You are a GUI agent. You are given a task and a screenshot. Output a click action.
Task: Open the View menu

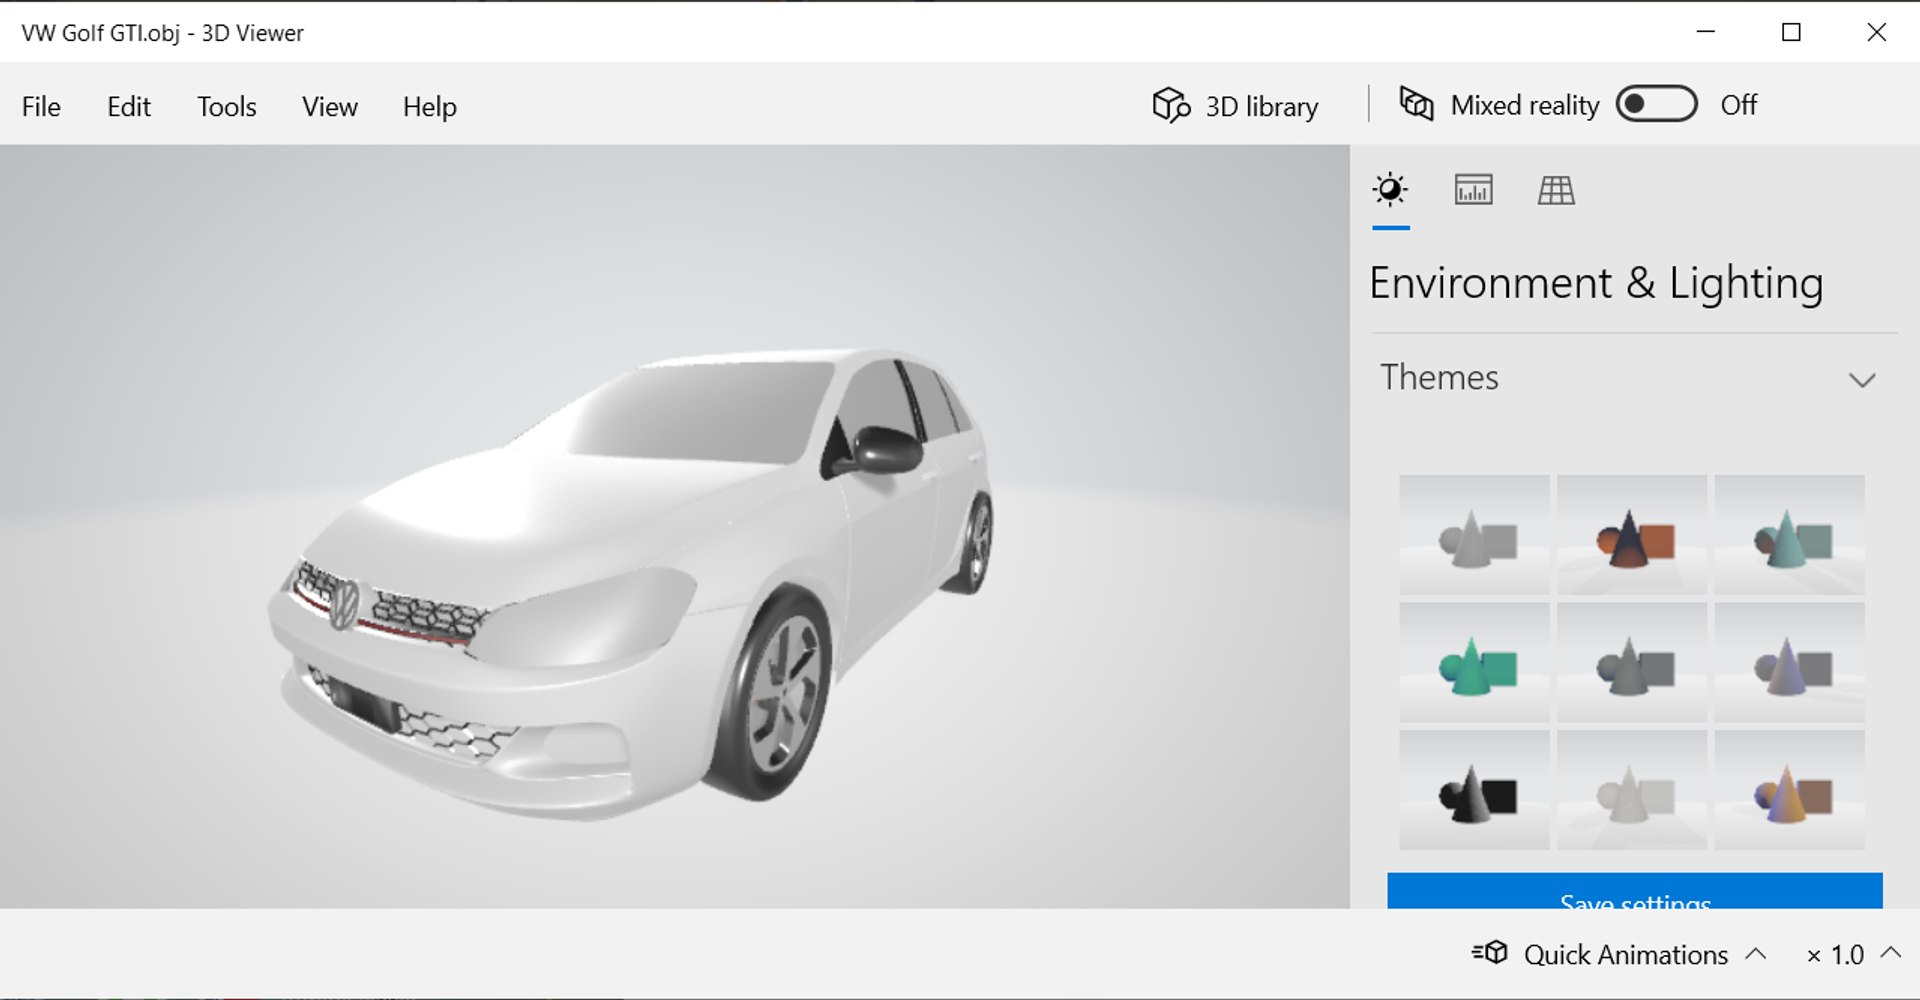pos(330,106)
